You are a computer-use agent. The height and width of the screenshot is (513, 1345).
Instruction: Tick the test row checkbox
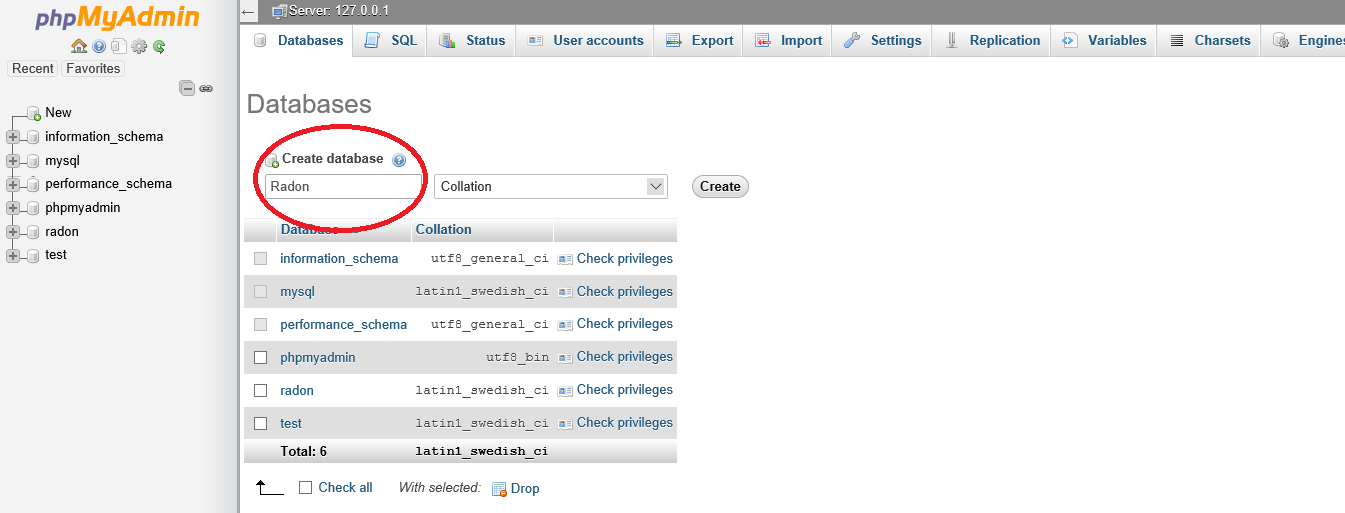point(261,423)
